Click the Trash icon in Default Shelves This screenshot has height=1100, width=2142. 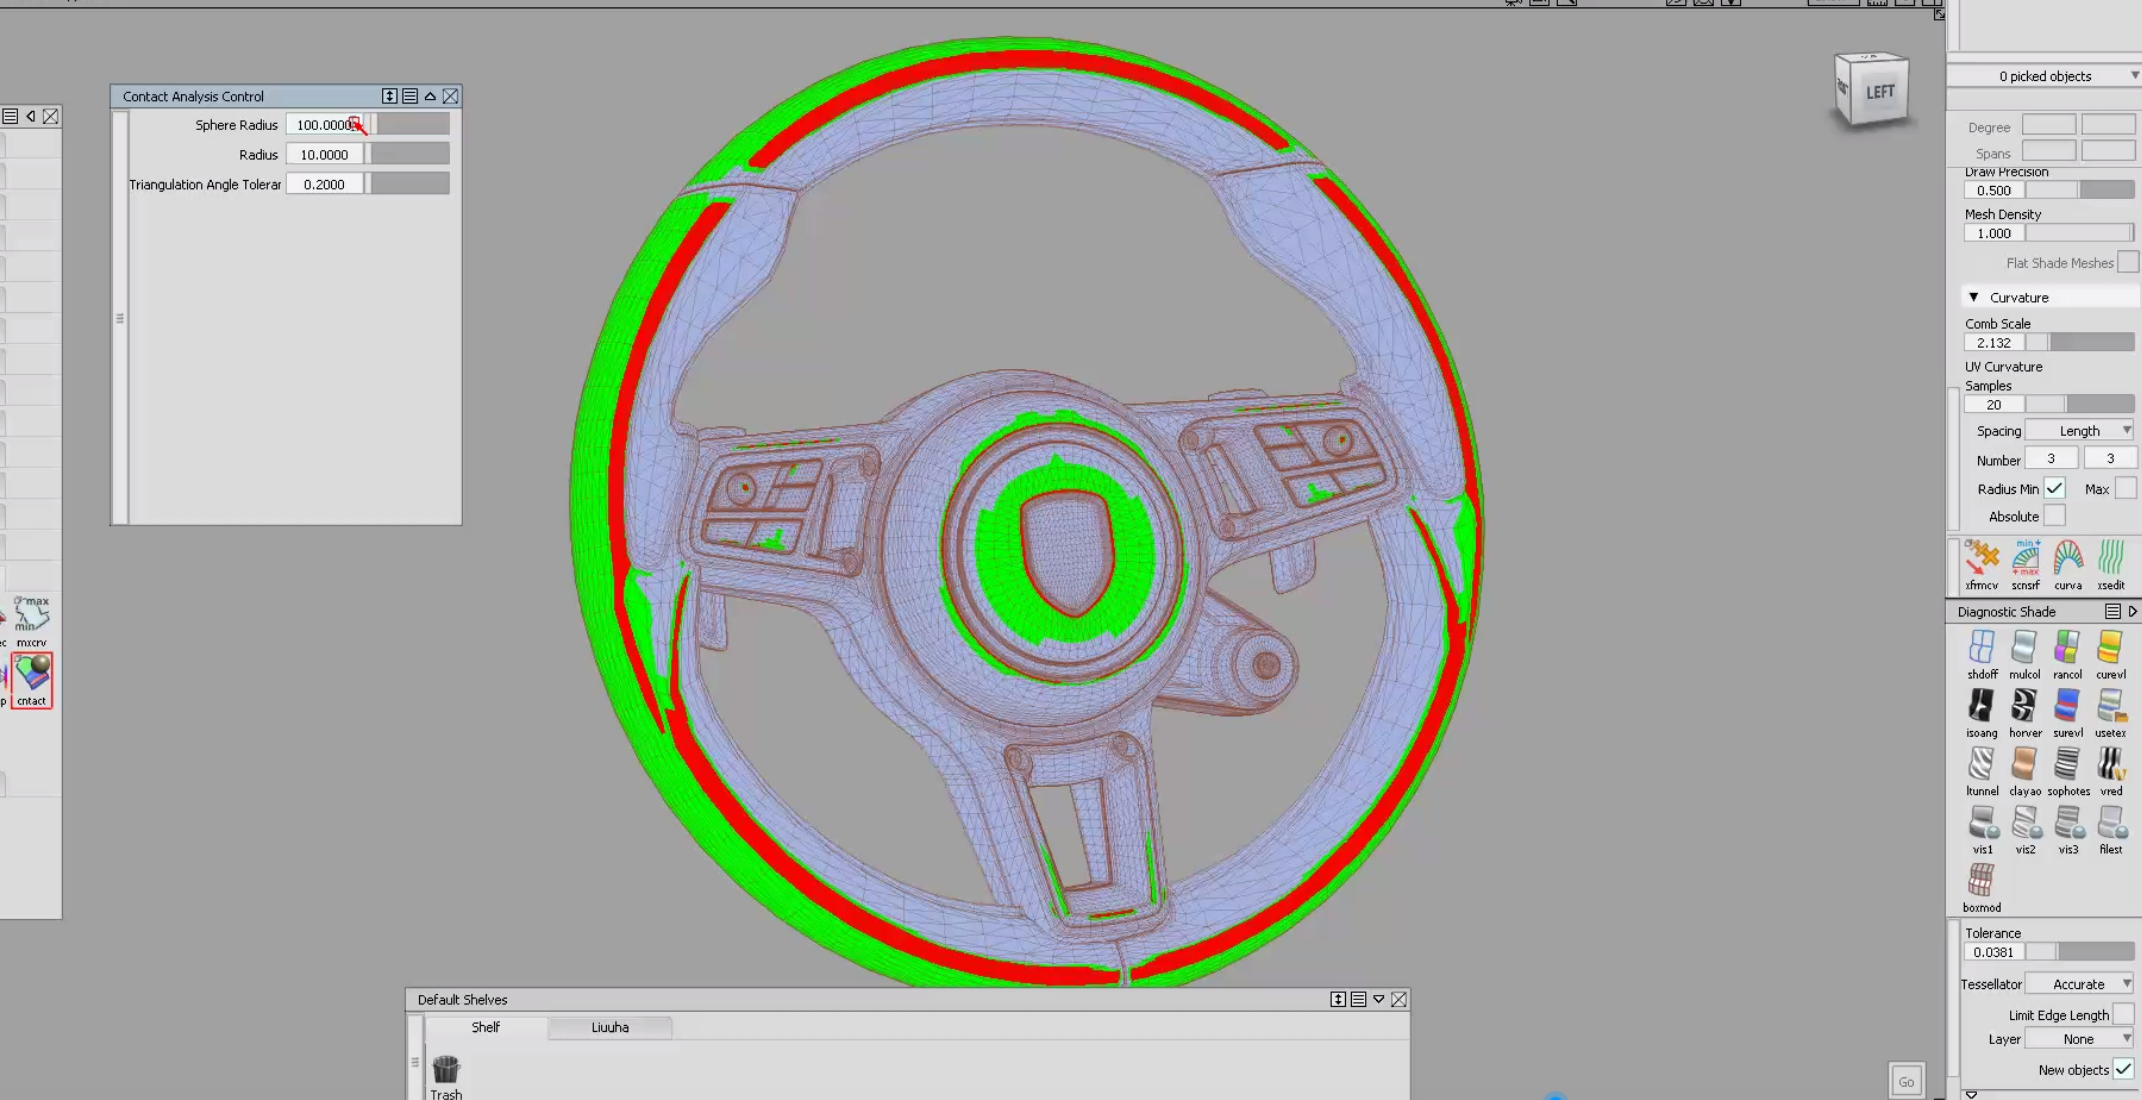pyautogui.click(x=445, y=1070)
